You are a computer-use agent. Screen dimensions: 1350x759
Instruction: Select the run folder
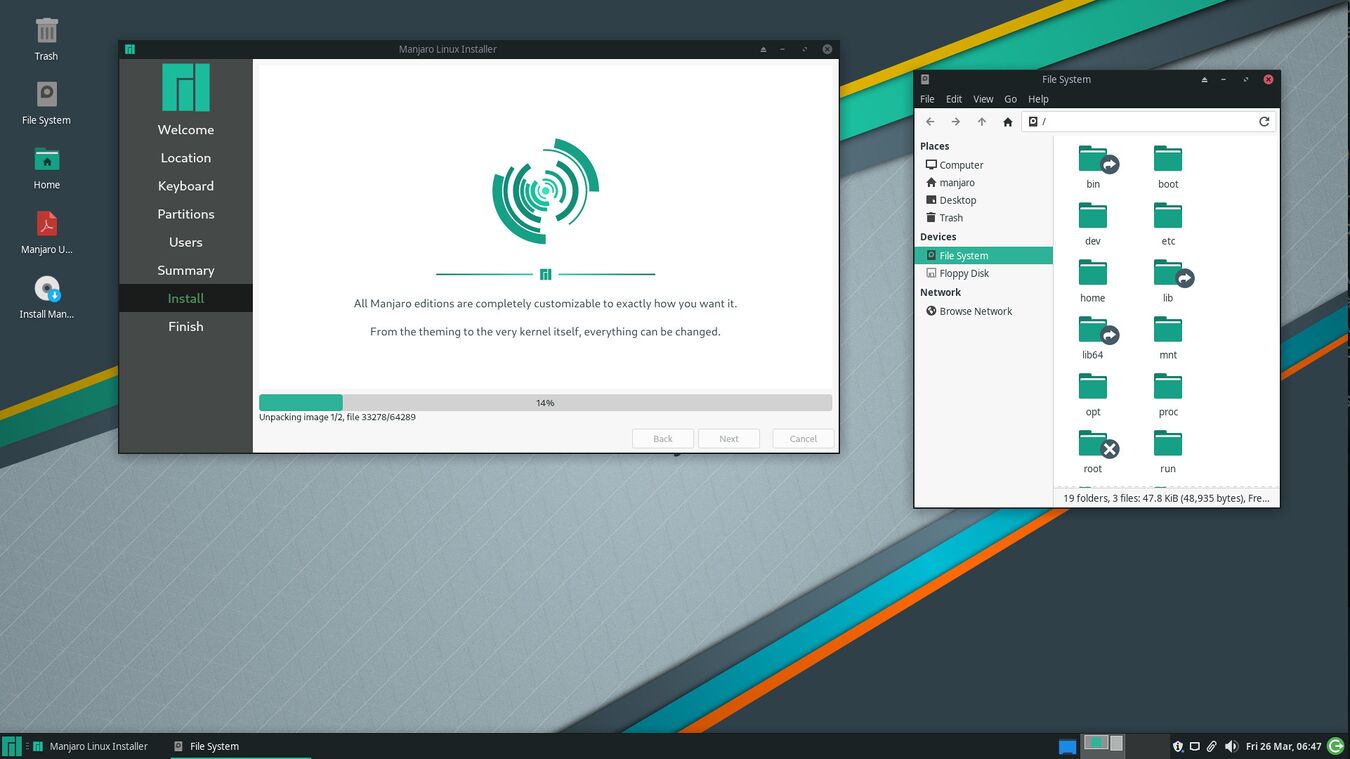1168,452
